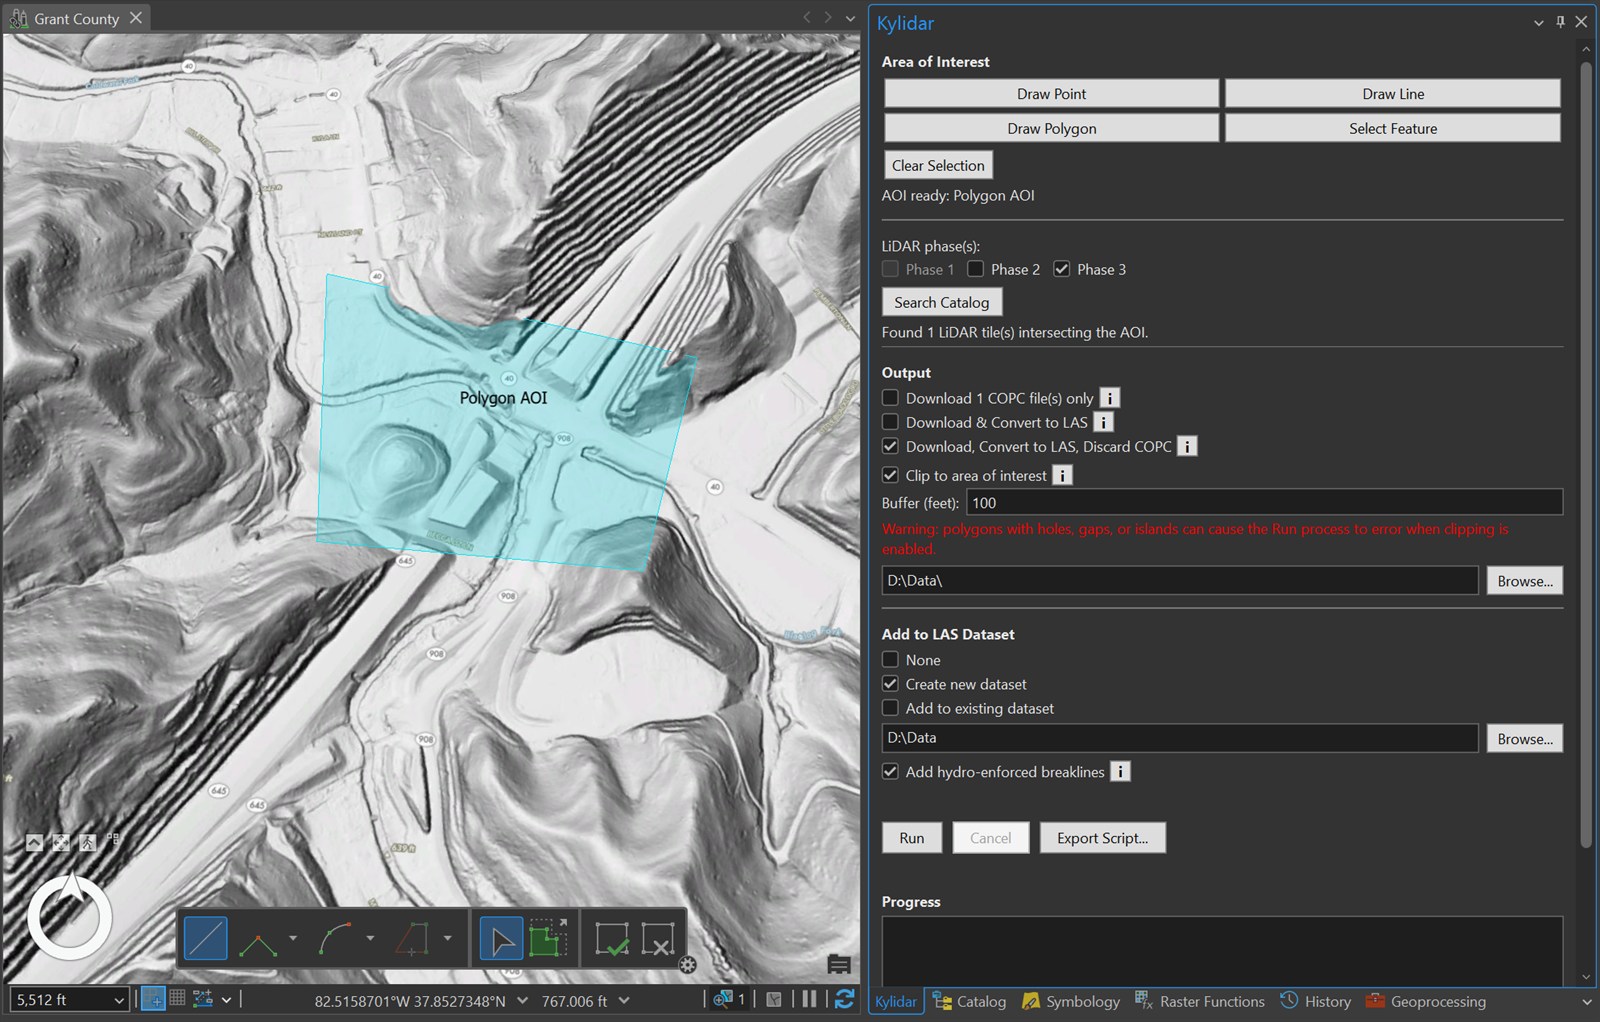The image size is (1600, 1022).
Task: Check the Phase 2 checkbox
Action: pyautogui.click(x=976, y=269)
